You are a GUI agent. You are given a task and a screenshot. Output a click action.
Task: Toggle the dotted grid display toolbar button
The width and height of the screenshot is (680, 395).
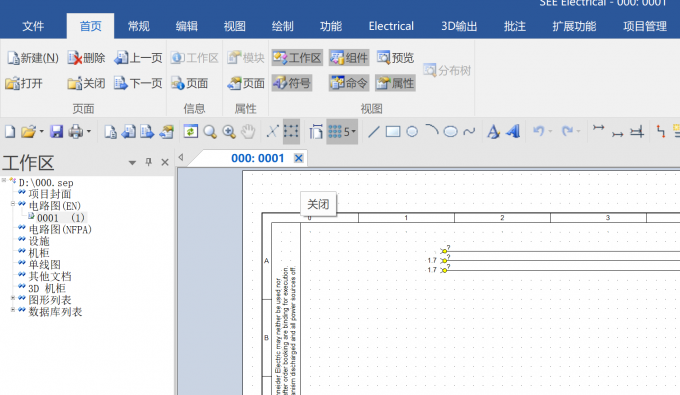click(291, 131)
